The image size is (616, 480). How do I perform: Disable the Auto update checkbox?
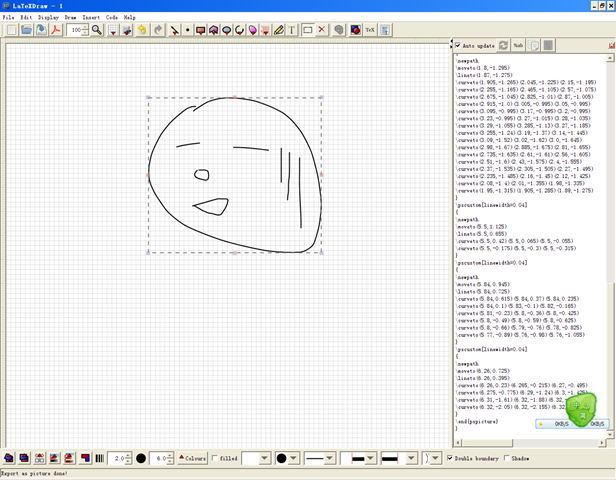458,46
